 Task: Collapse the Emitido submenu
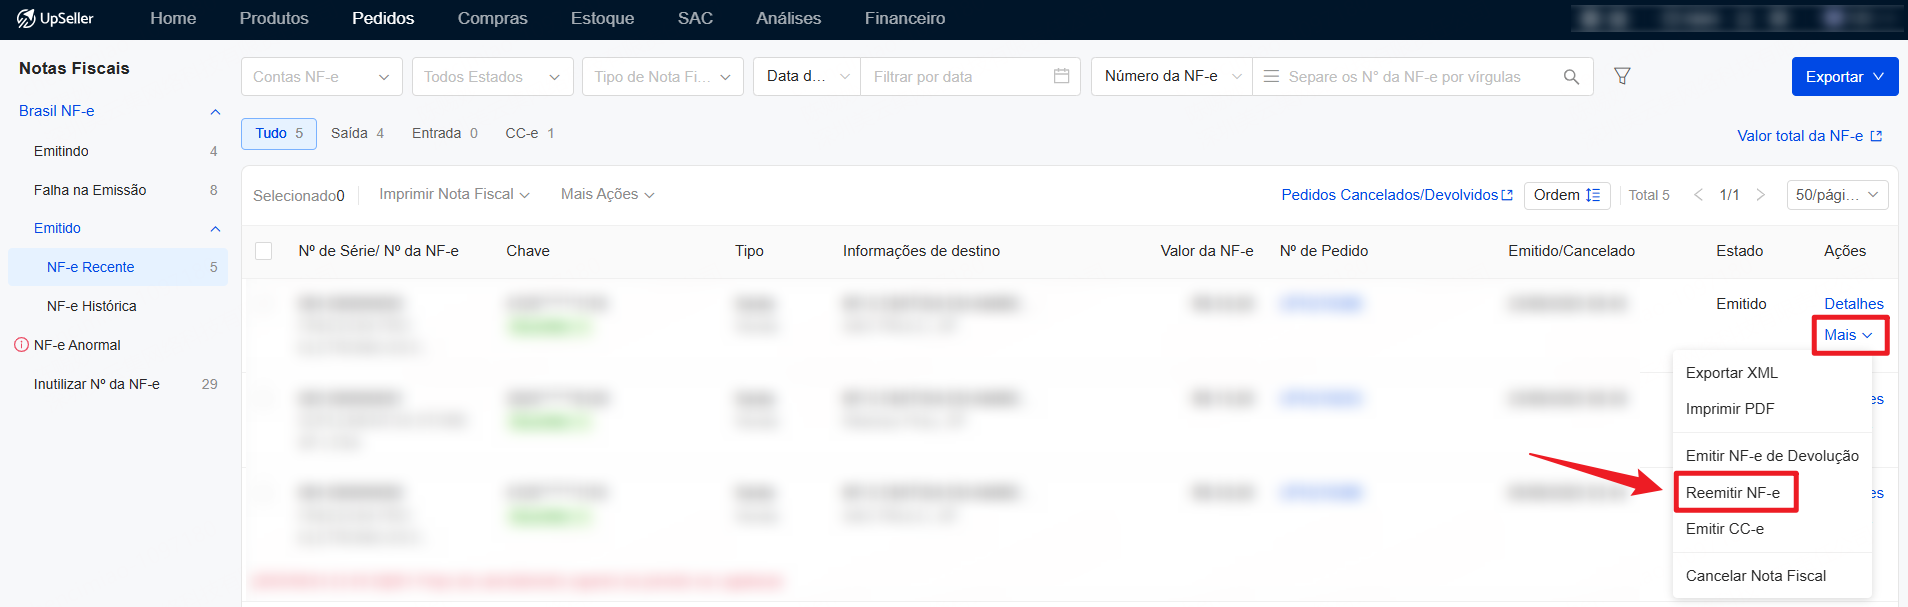[215, 229]
